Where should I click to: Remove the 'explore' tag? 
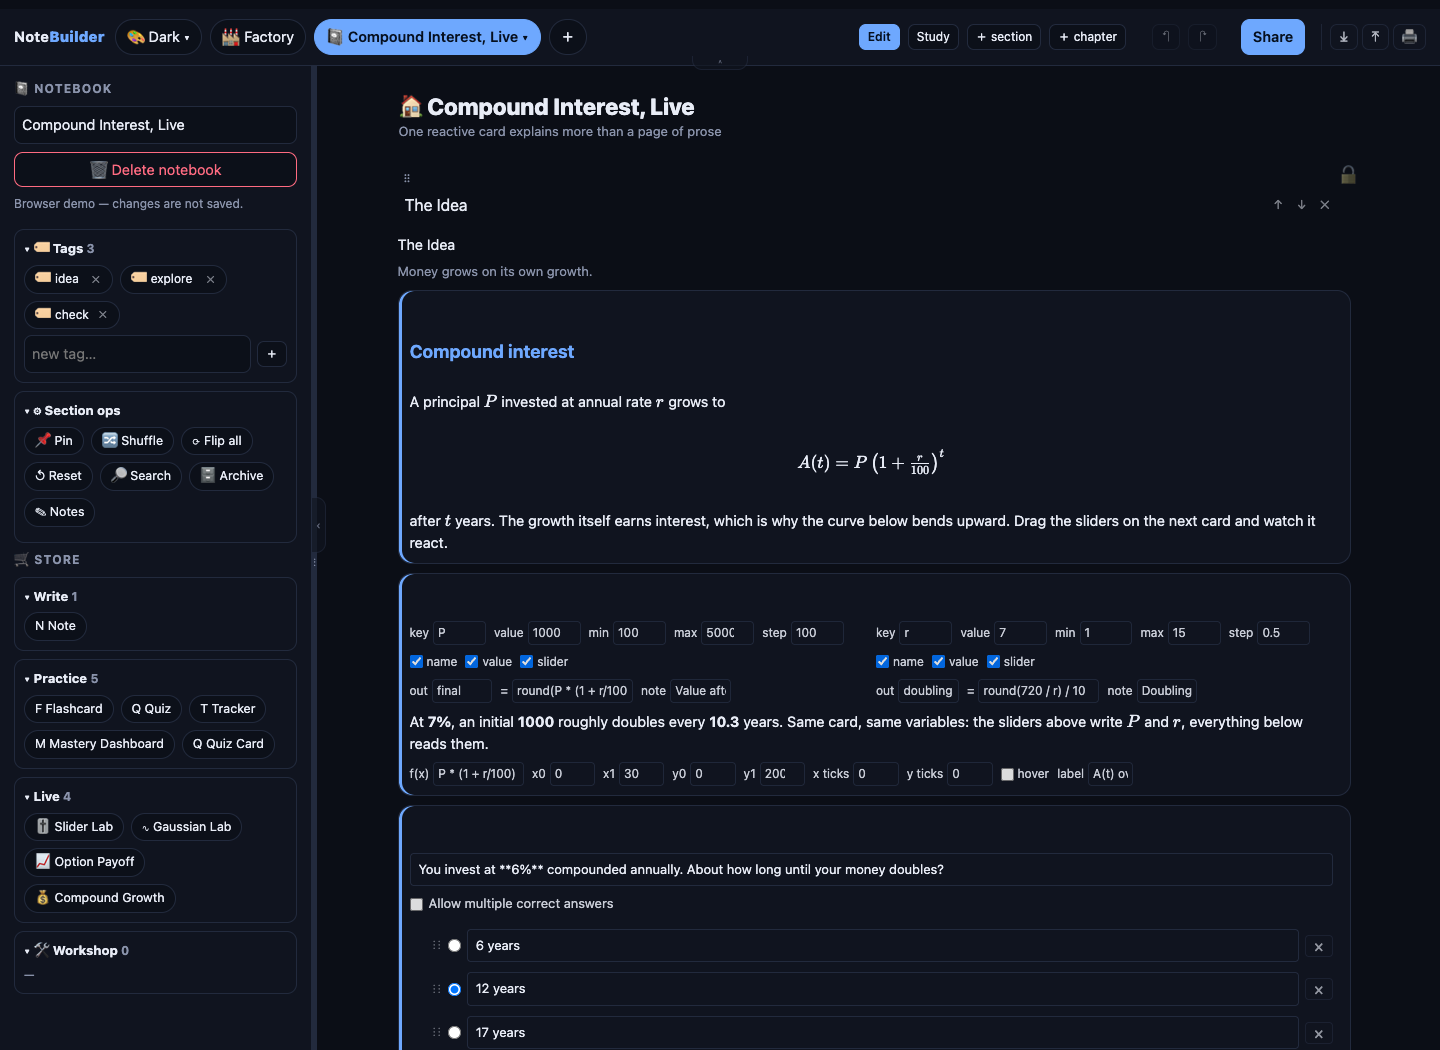point(210,280)
